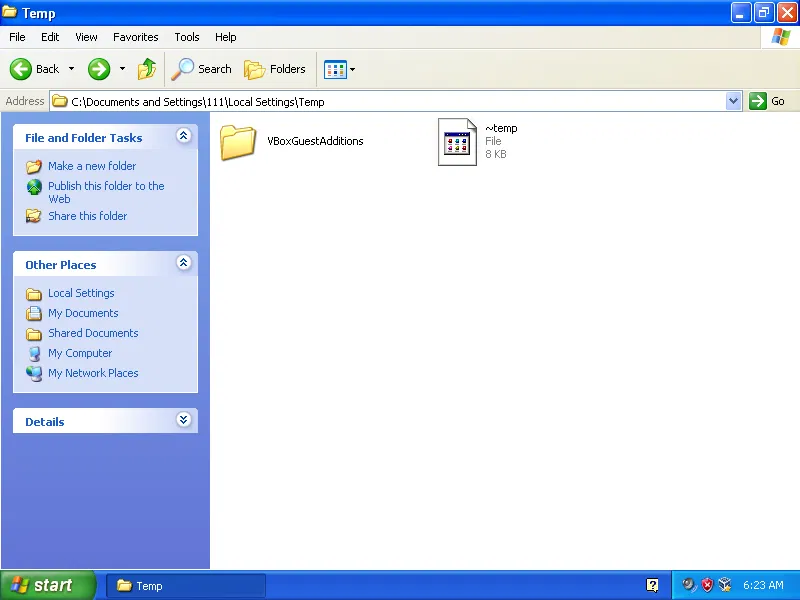This screenshot has height=600, width=800.
Task: Expand the address bar dropdown list
Action: coord(733,101)
